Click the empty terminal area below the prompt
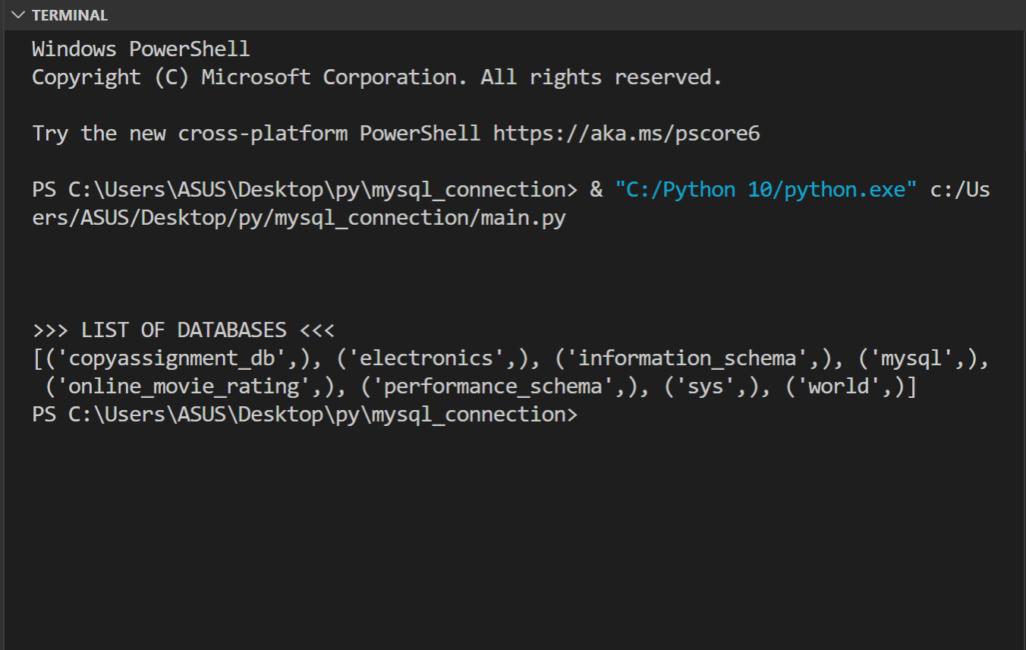Image resolution: width=1026 pixels, height=650 pixels. (512, 530)
